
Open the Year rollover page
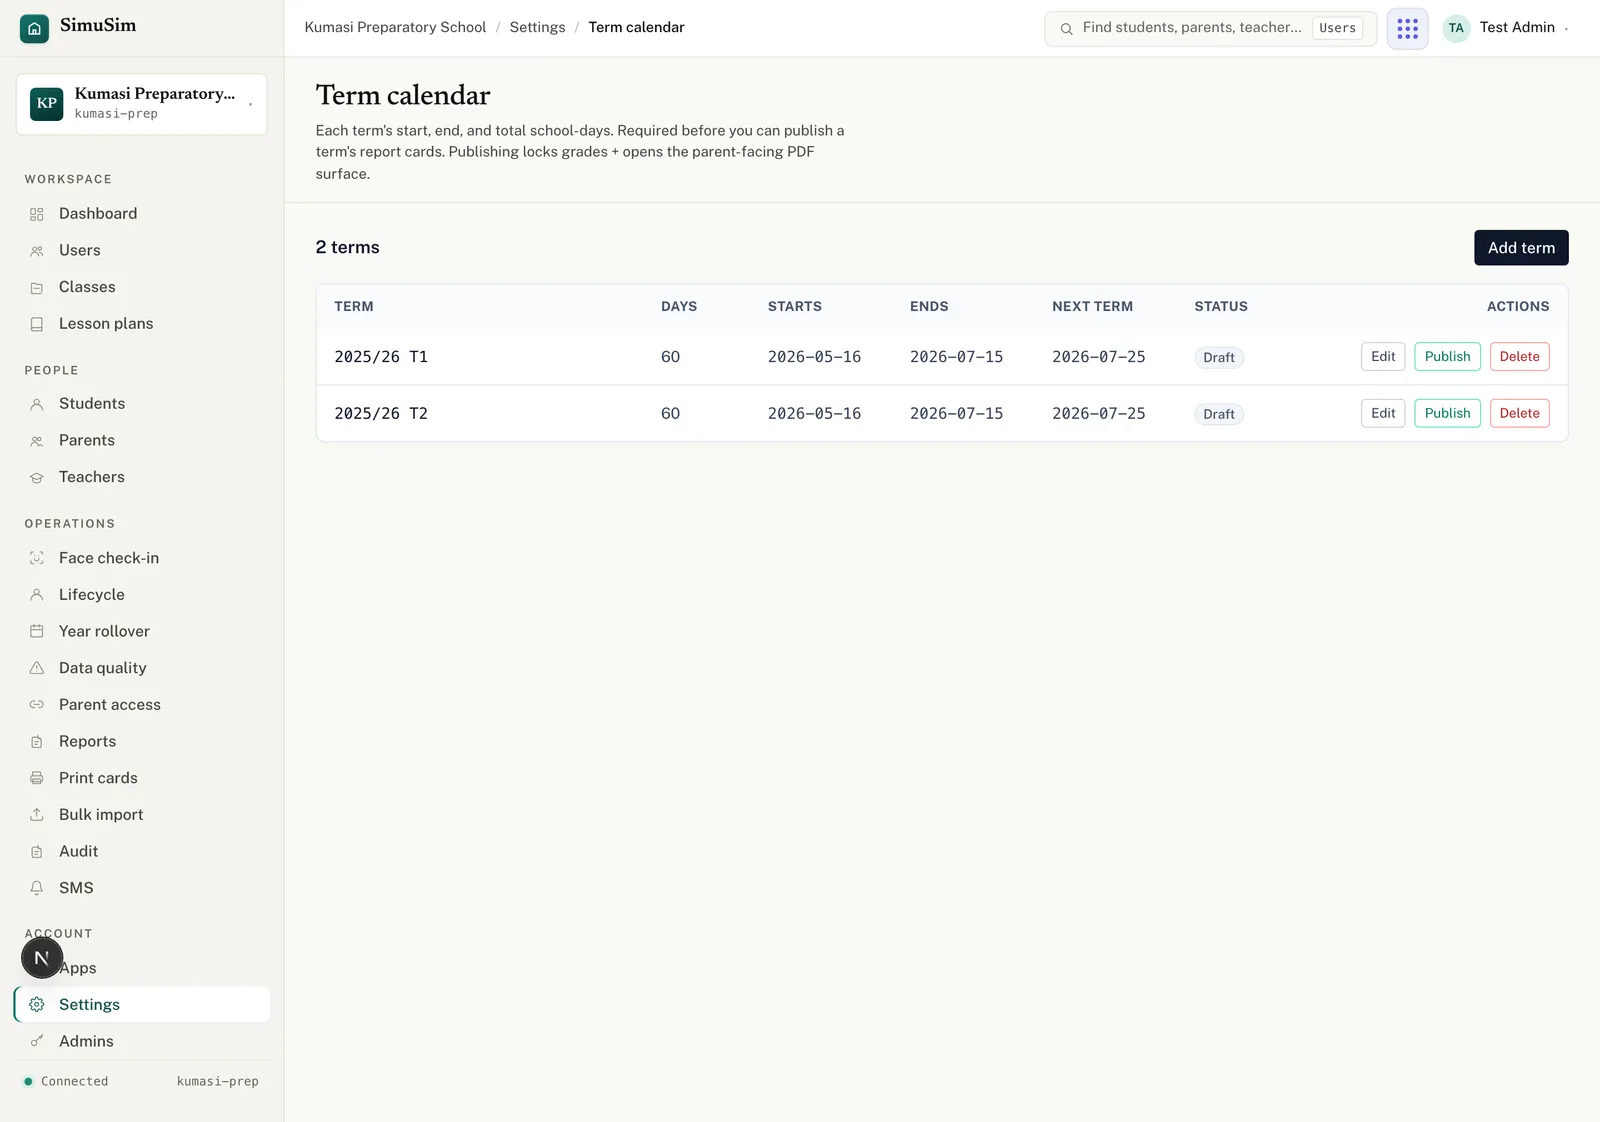142,631
